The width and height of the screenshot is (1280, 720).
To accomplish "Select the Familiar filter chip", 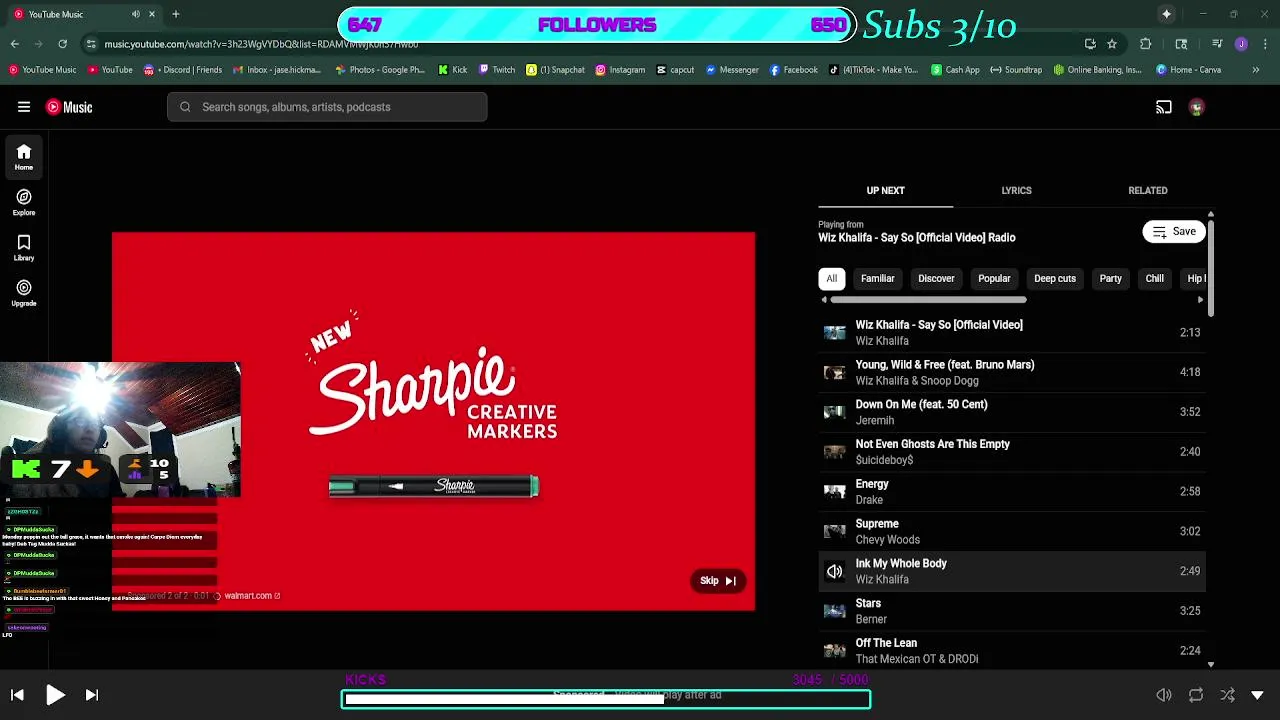I will point(877,279).
